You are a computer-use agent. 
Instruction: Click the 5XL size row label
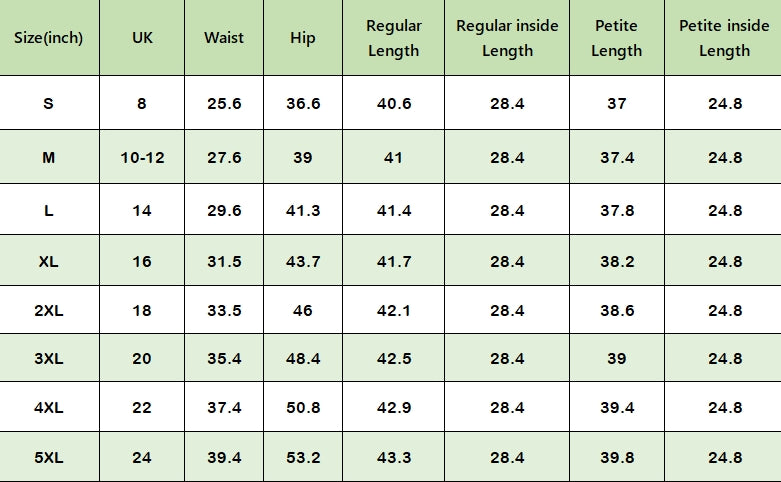tap(49, 458)
